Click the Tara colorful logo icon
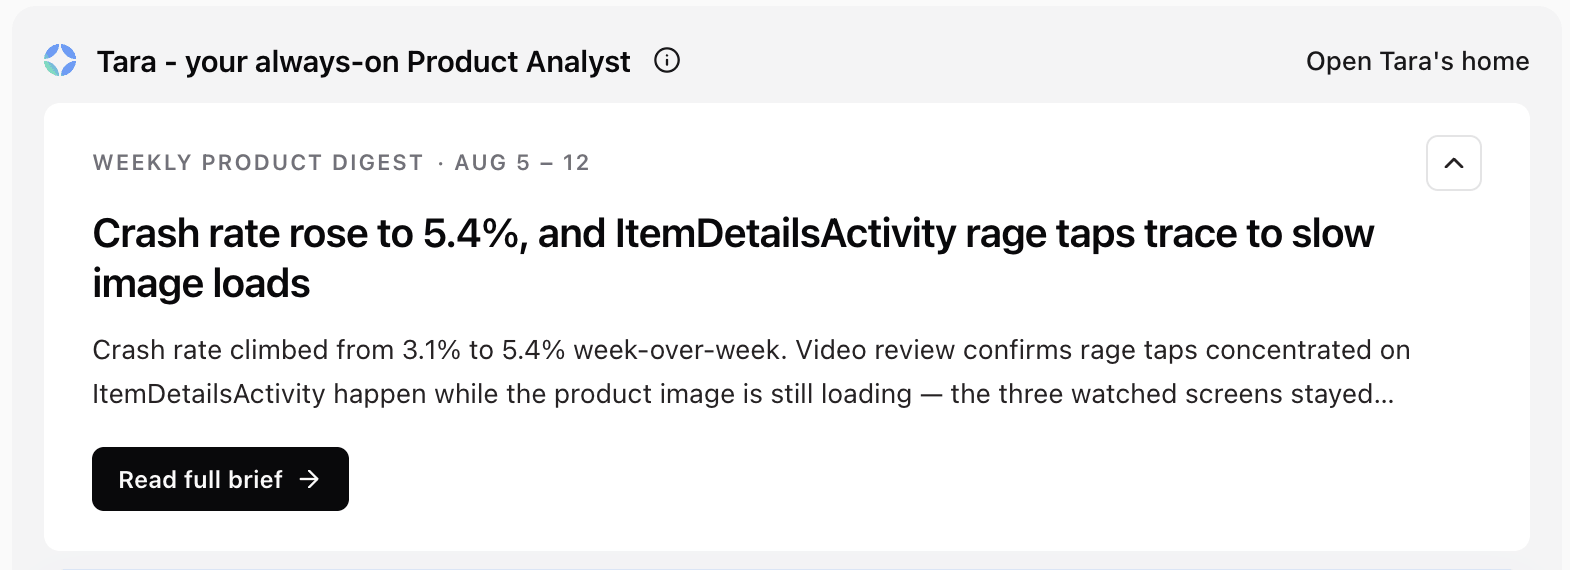Image resolution: width=1570 pixels, height=570 pixels. 60,61
